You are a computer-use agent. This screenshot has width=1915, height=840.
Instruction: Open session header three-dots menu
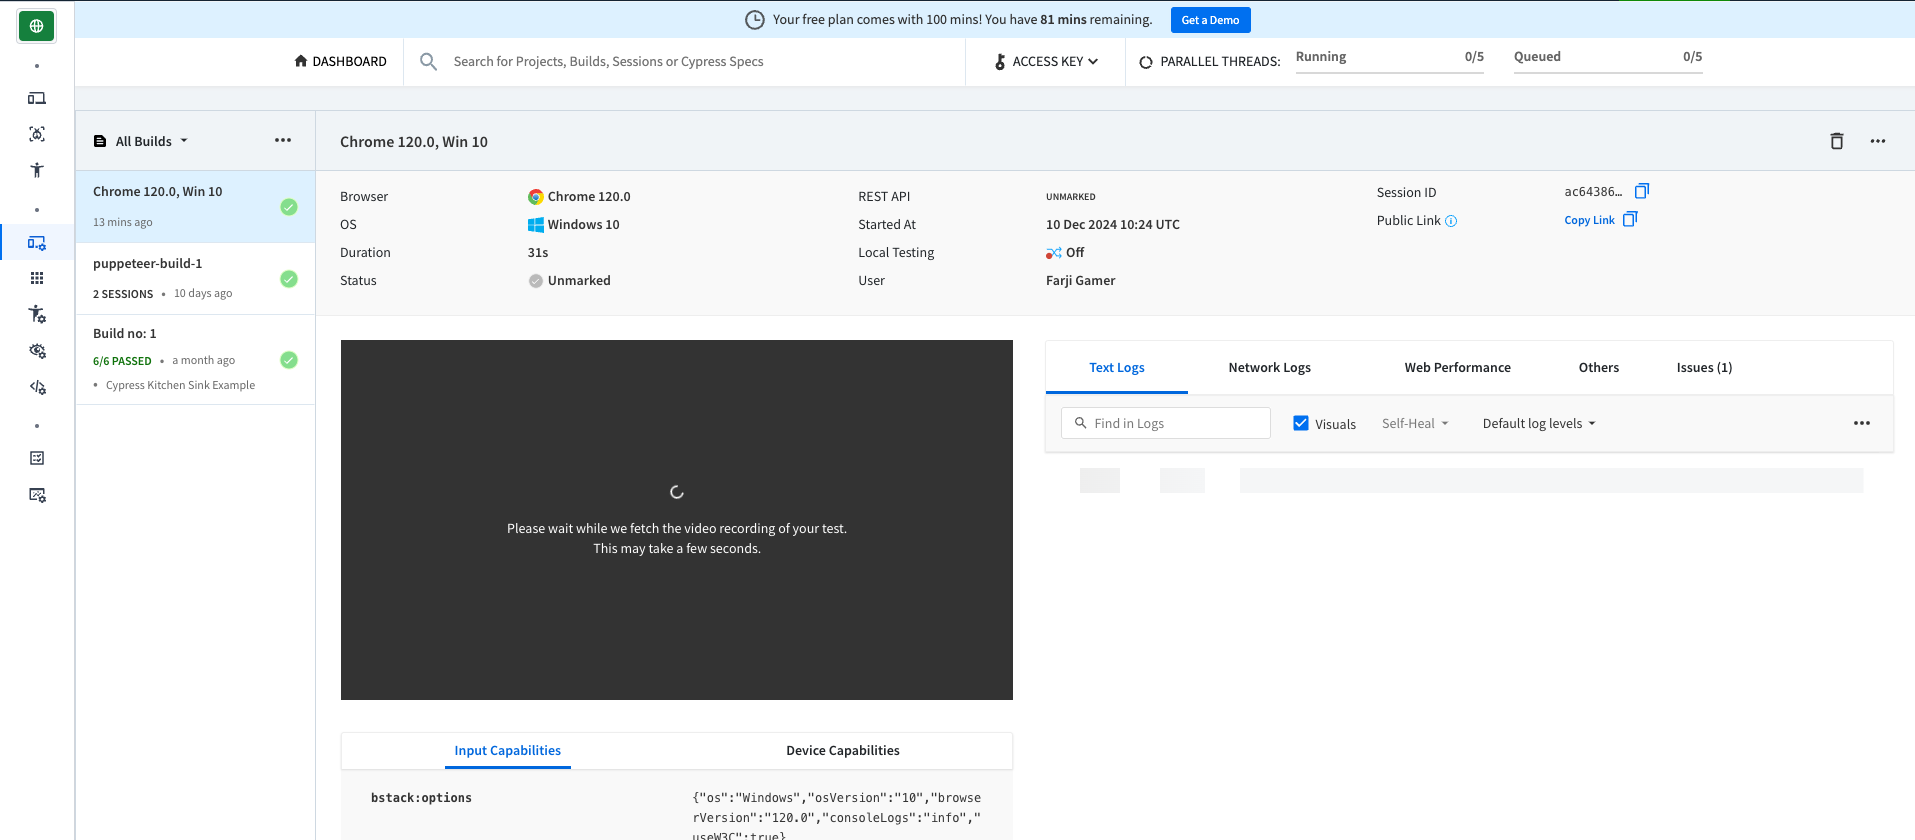1878,141
